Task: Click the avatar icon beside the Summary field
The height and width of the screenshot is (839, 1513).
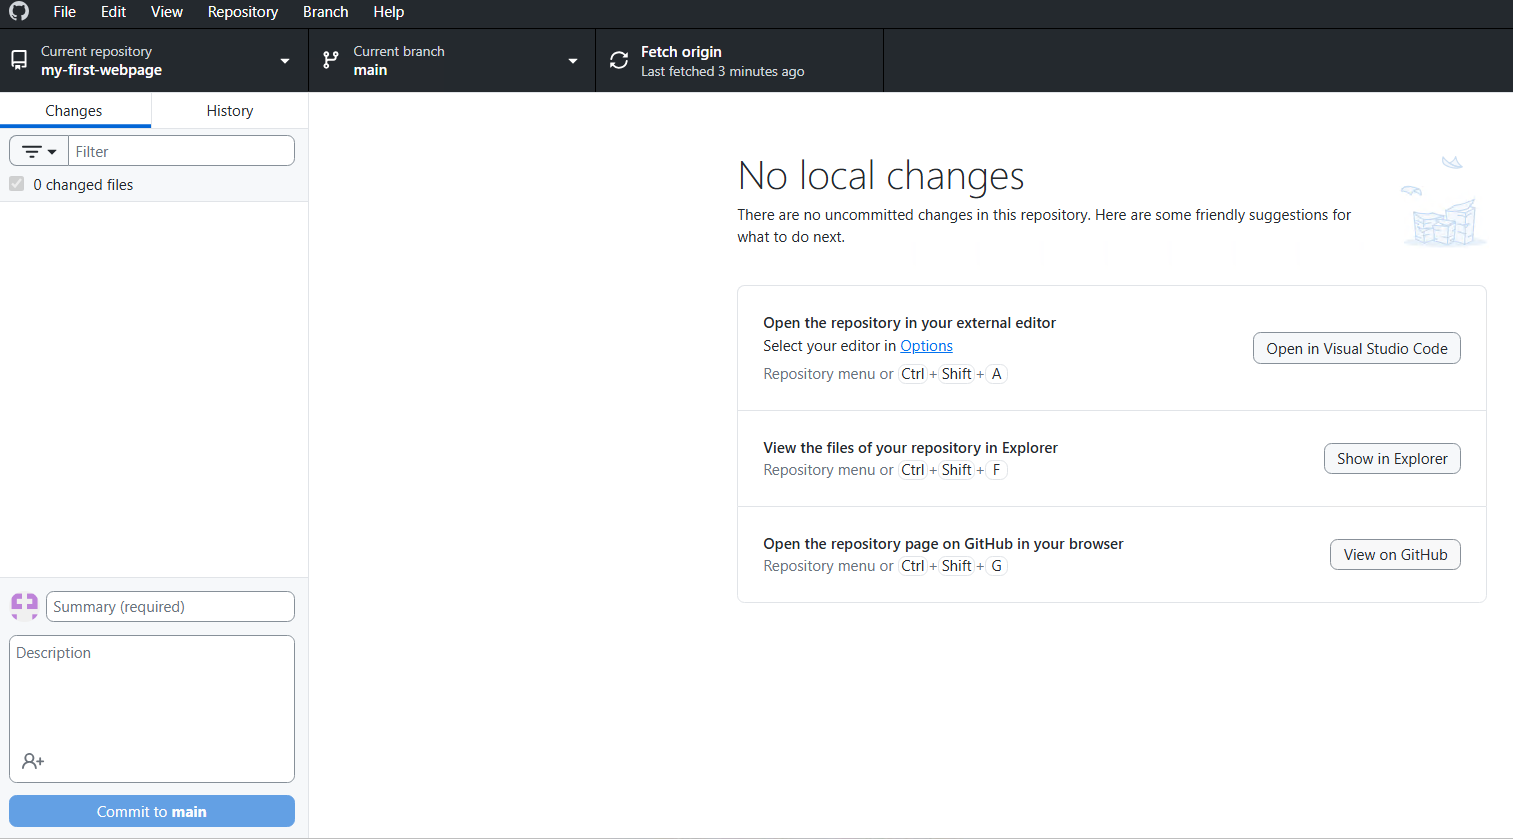Action: pyautogui.click(x=23, y=606)
